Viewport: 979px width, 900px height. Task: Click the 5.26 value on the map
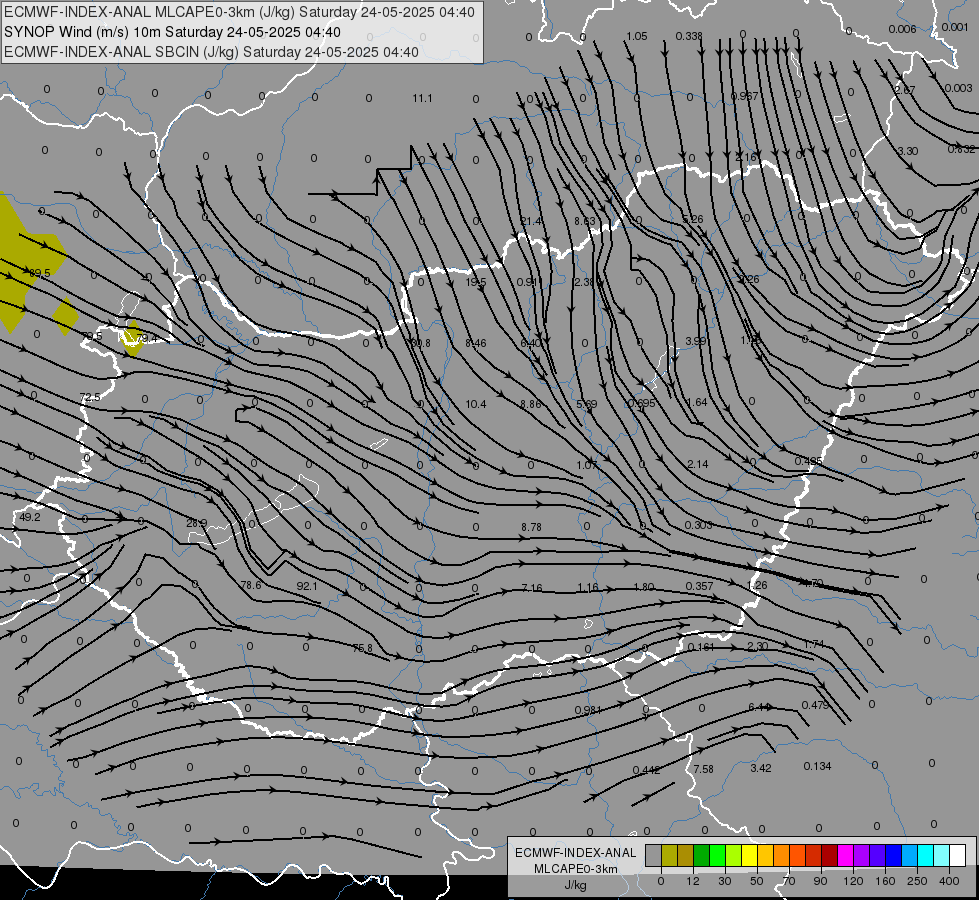click(692, 219)
